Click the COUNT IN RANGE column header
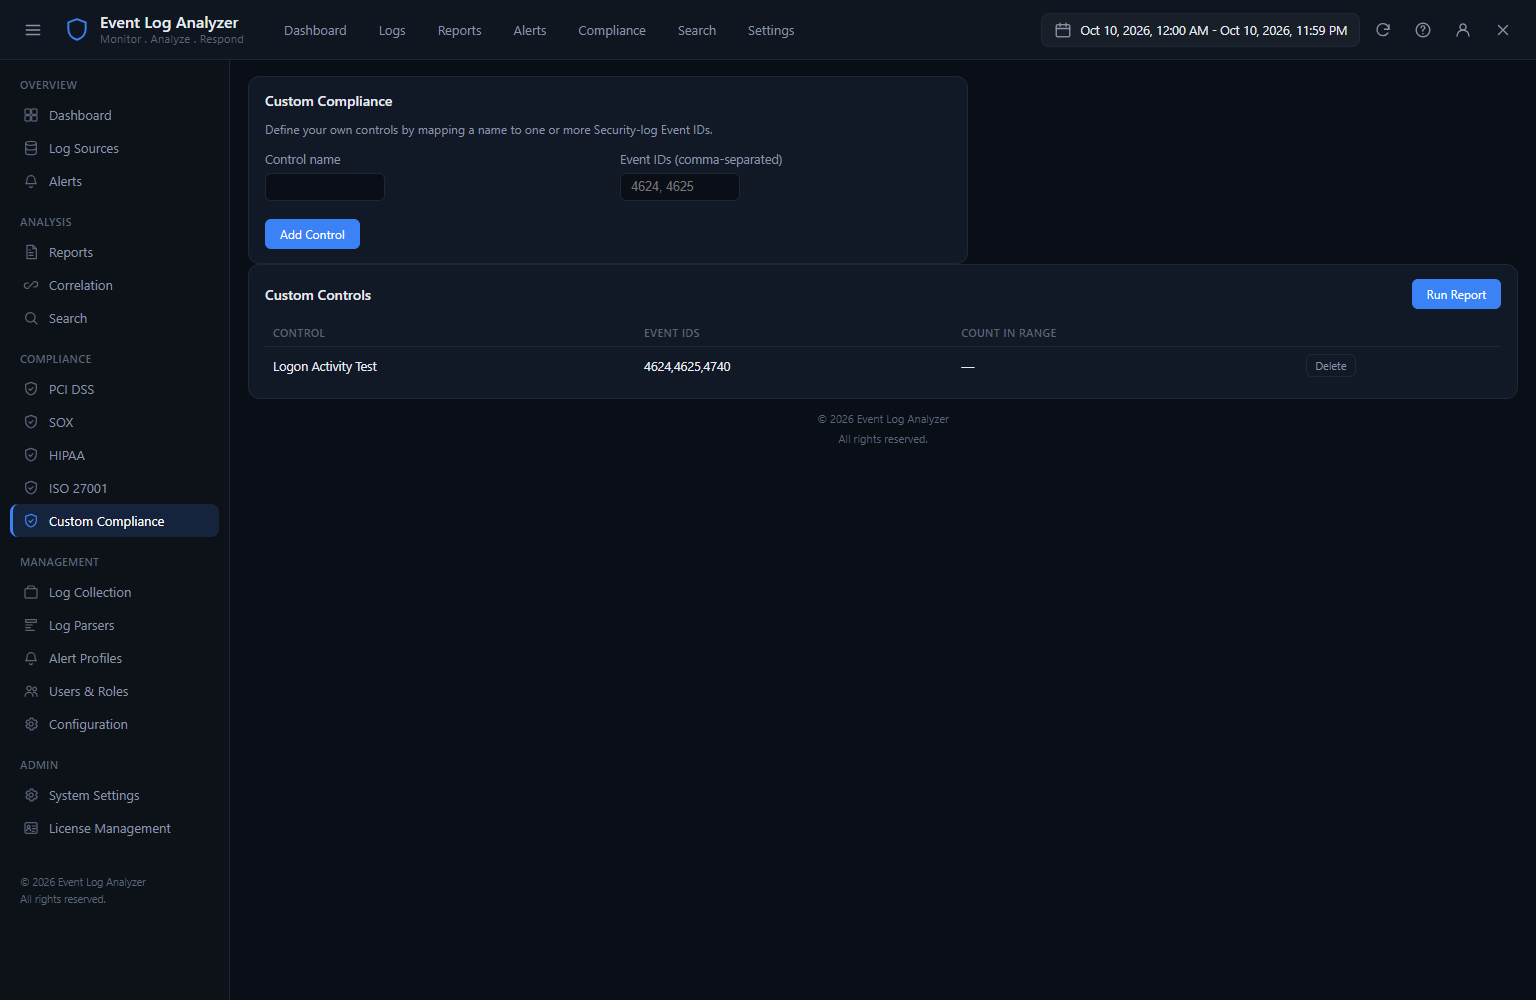Viewport: 1536px width, 1000px height. [1009, 333]
